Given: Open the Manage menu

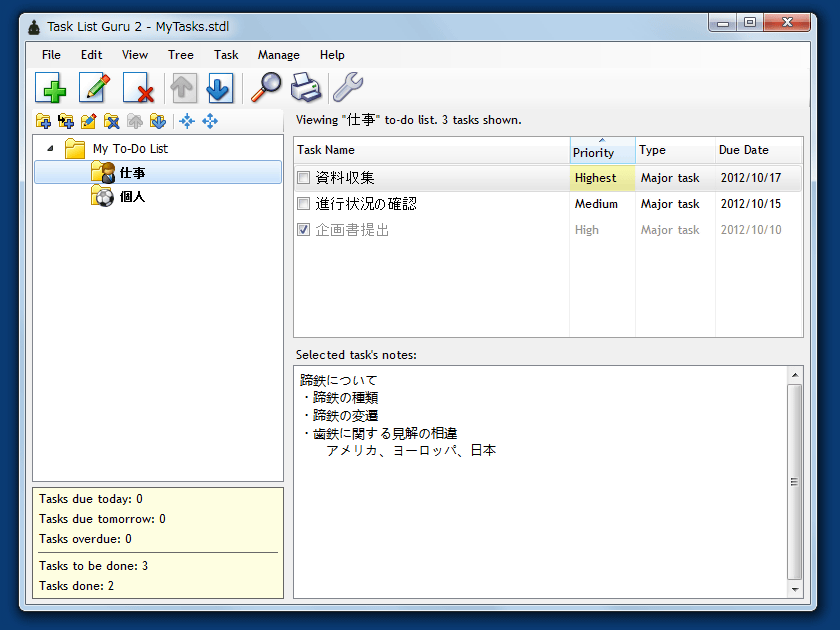Looking at the screenshot, I should (278, 55).
